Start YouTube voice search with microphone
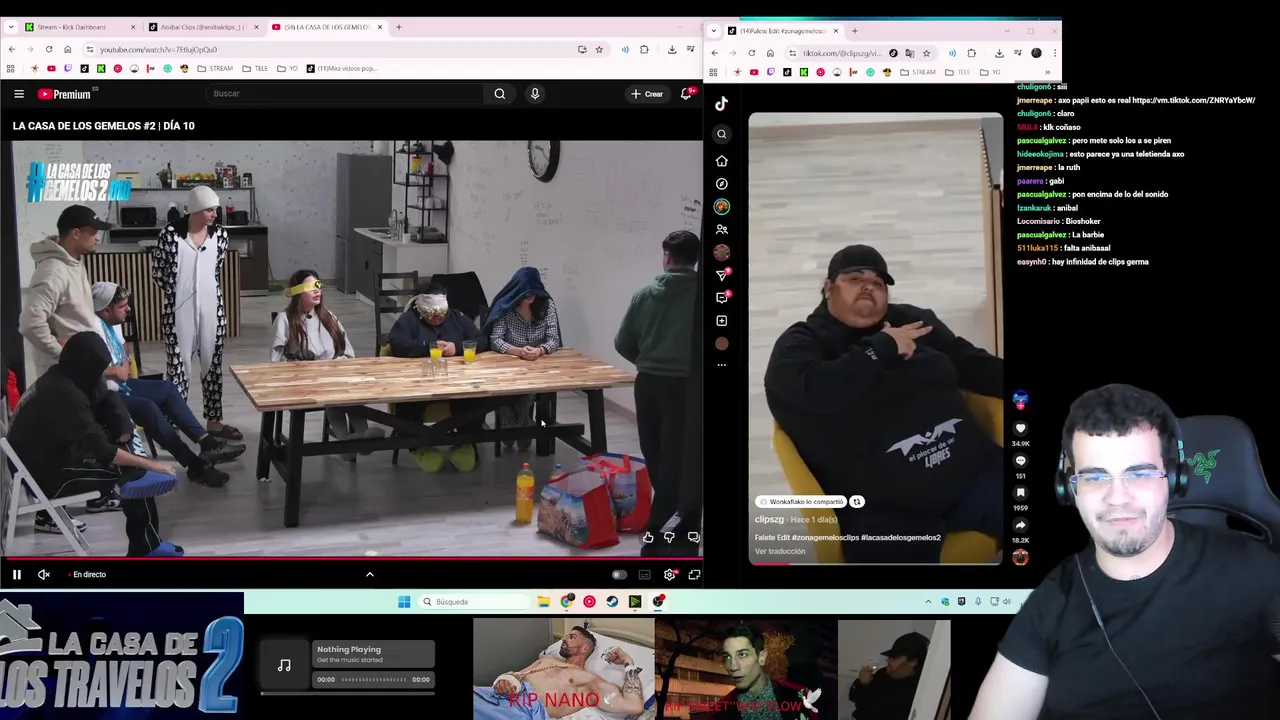1280x720 pixels. pyautogui.click(x=535, y=94)
